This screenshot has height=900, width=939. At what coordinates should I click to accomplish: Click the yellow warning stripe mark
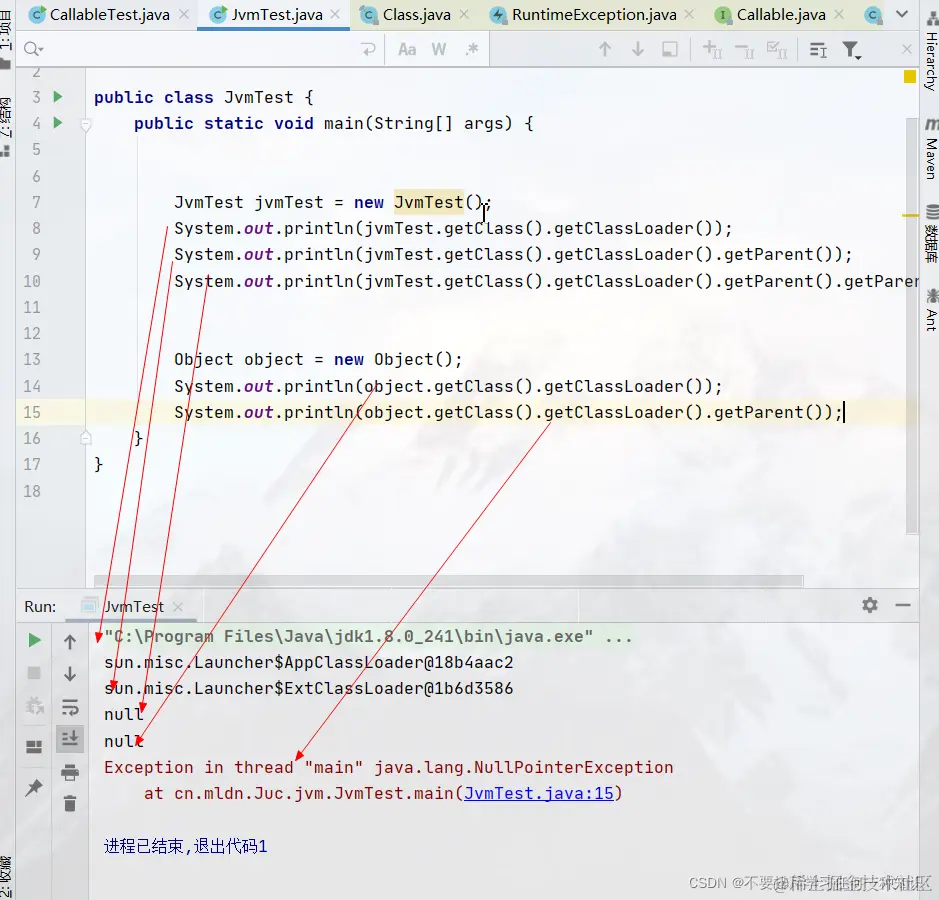tap(910, 215)
